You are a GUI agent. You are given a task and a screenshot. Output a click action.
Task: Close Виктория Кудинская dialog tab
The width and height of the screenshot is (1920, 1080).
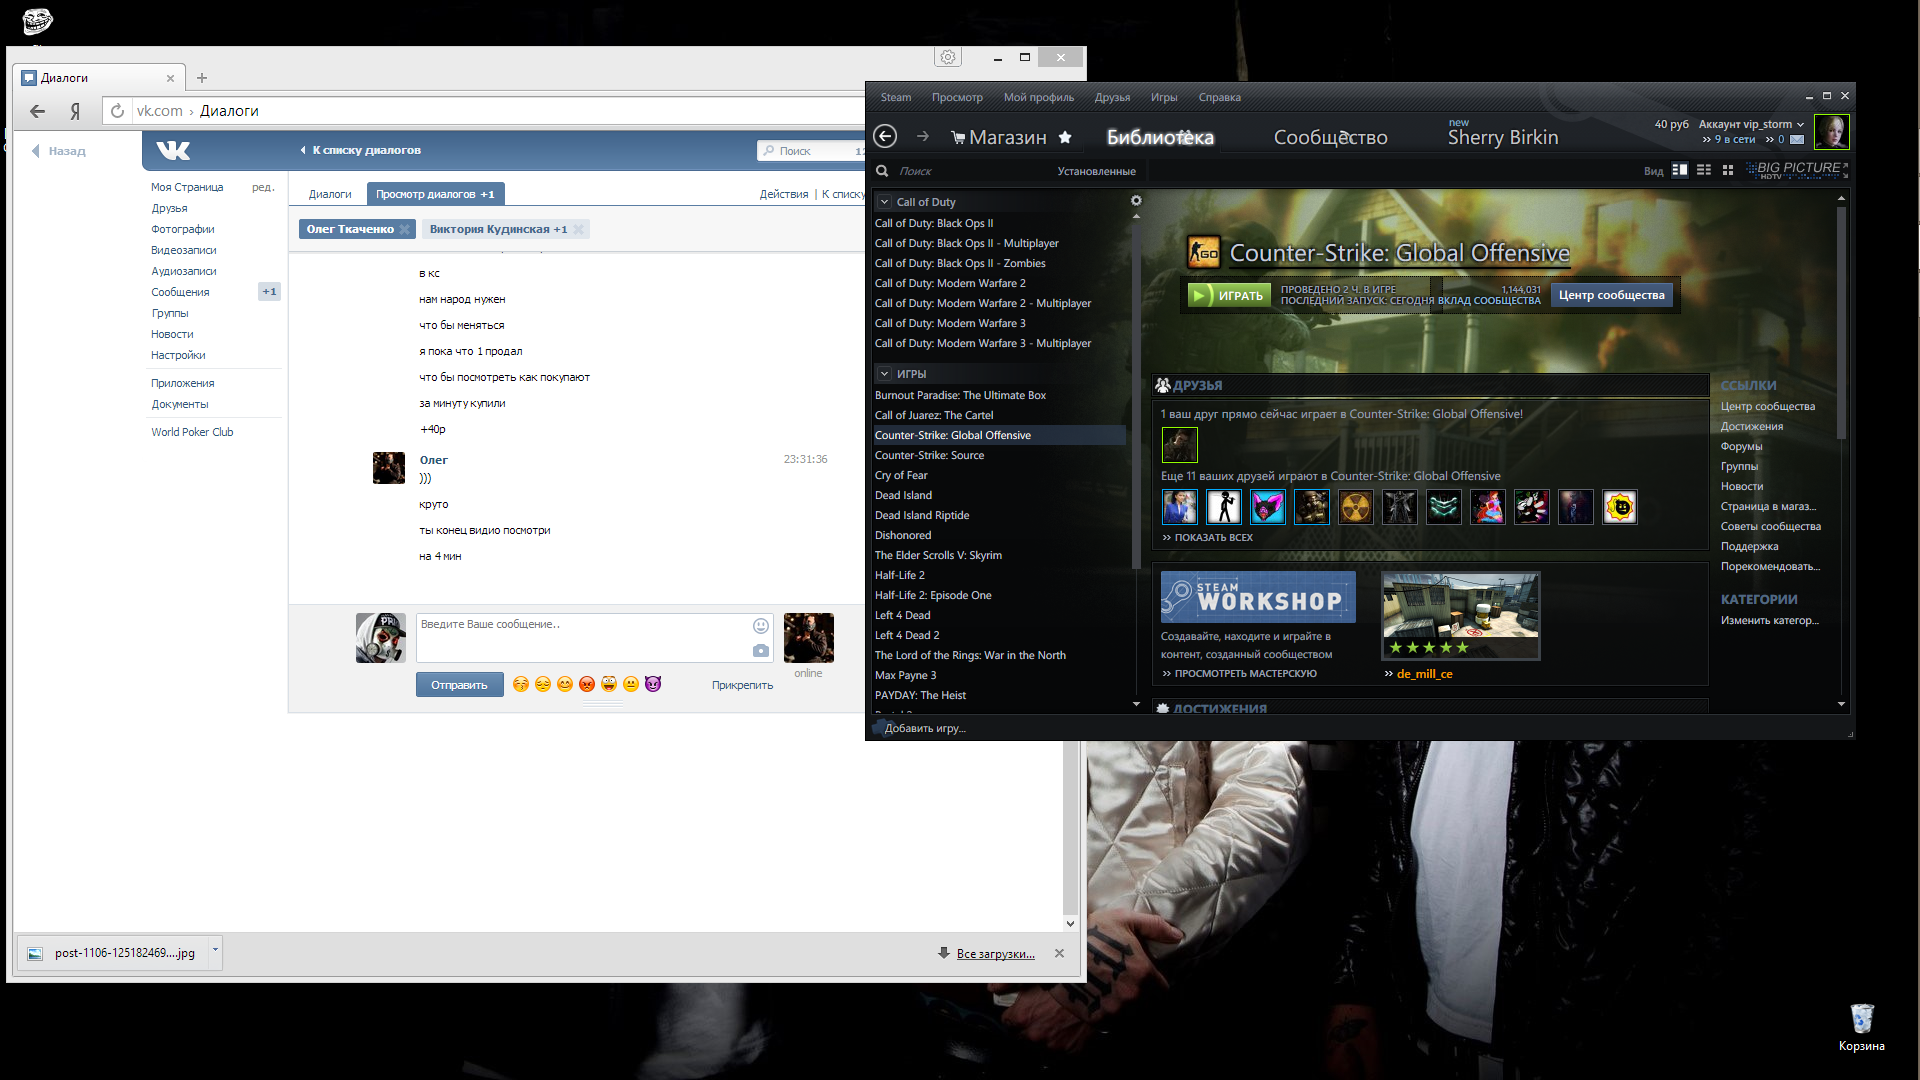(578, 229)
